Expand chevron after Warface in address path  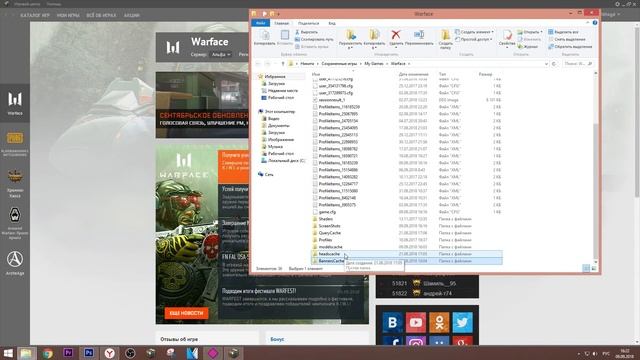click(x=409, y=64)
